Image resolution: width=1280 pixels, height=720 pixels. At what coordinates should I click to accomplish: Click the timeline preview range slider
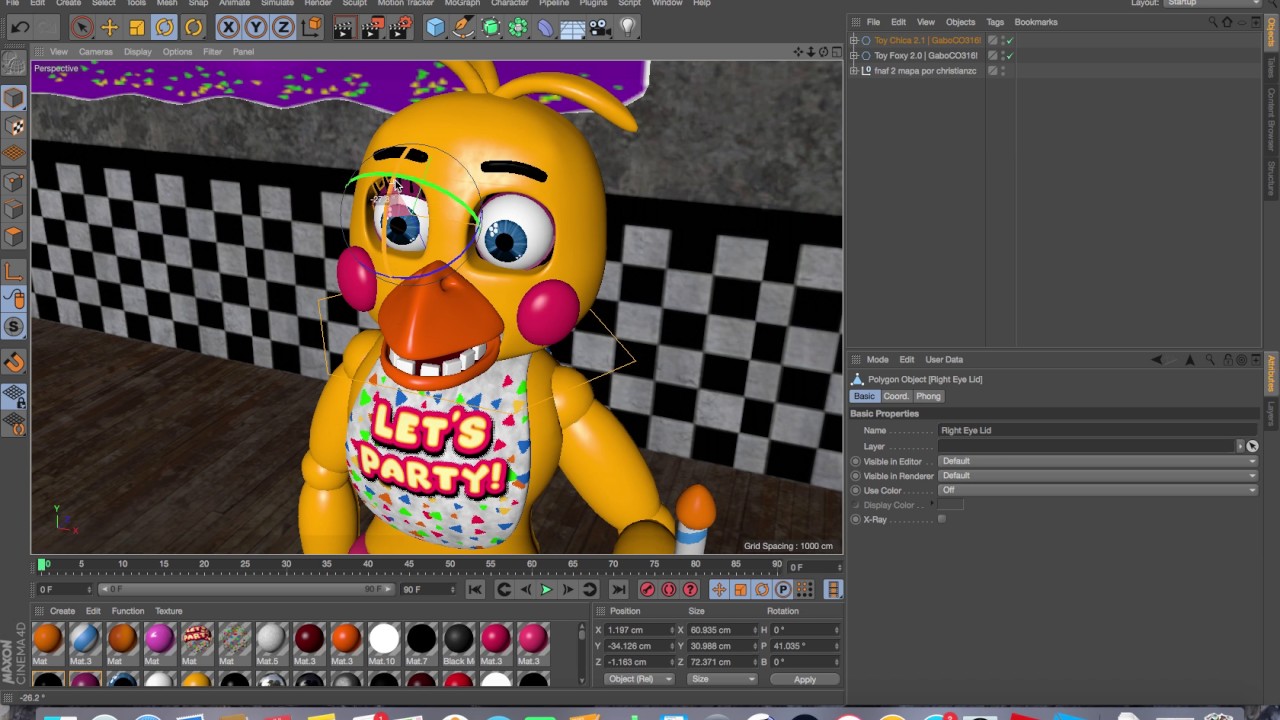245,590
